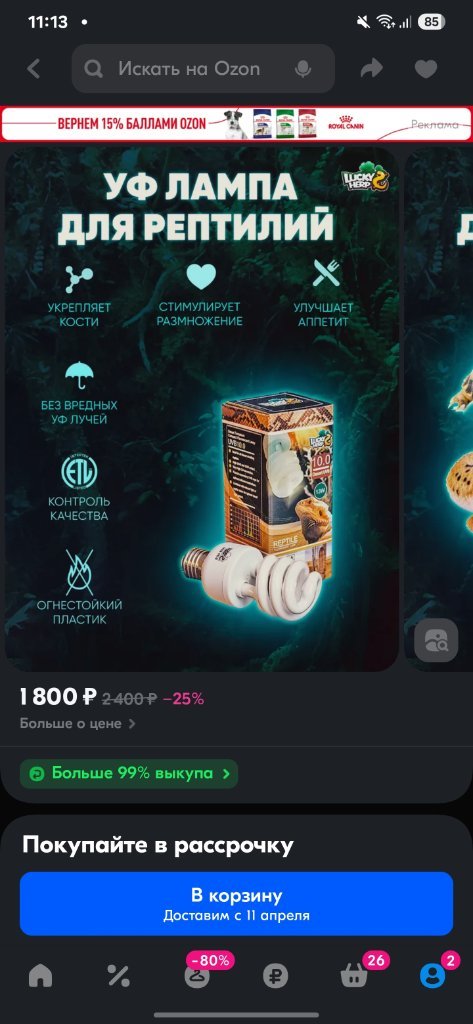Open the 'Покупайте в рассрочку' section
Viewport: 473px width, 1024px height.
pos(157,845)
